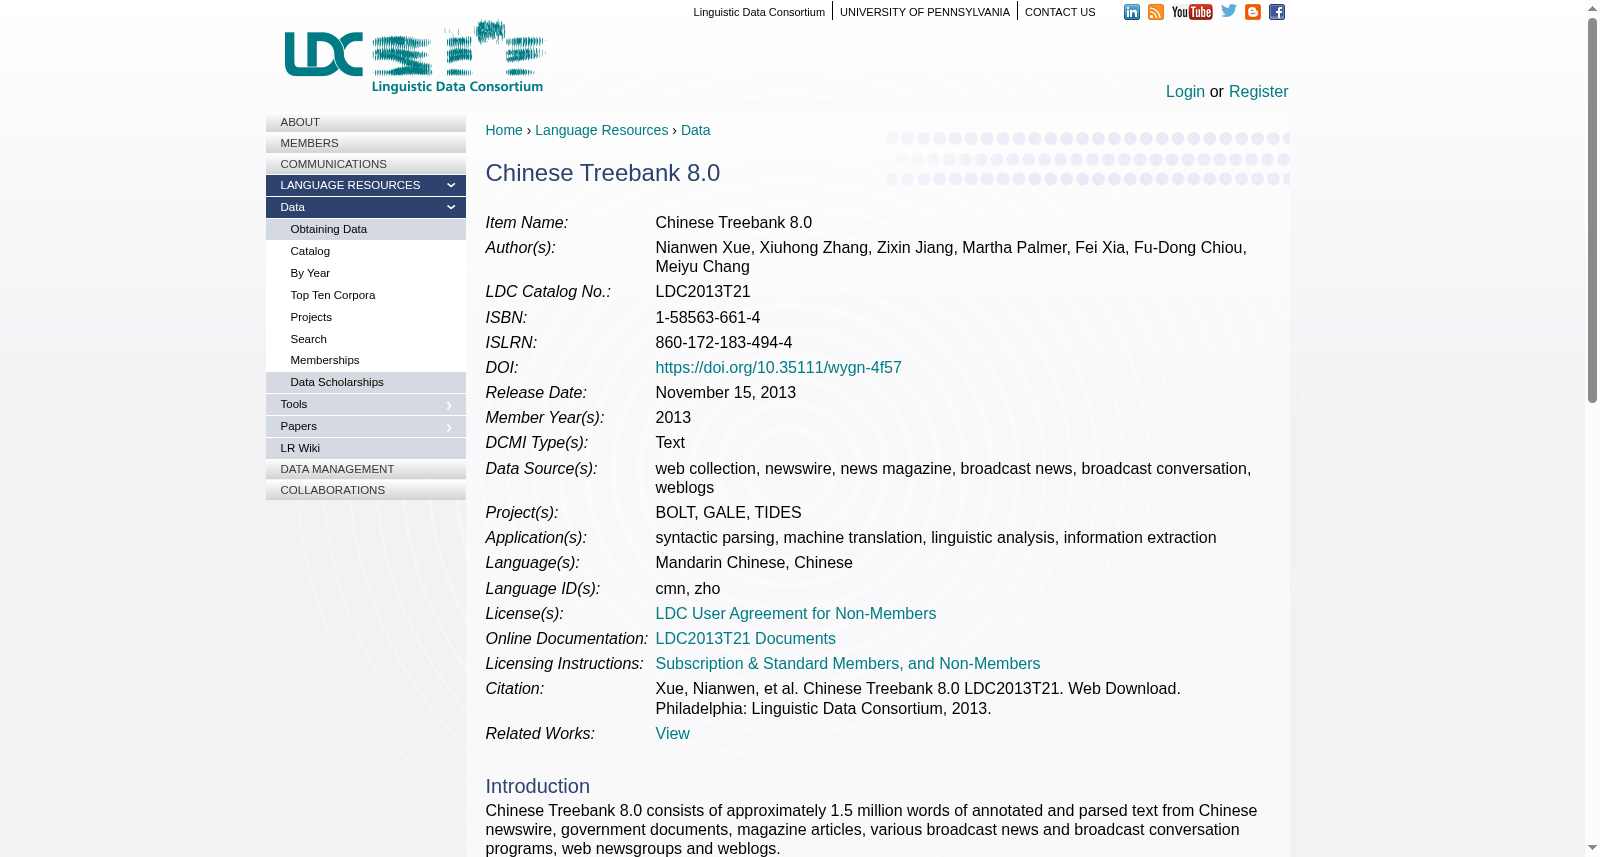1600x857 pixels.
Task: Open Subscription & Standard Members licensing link
Action: point(847,664)
